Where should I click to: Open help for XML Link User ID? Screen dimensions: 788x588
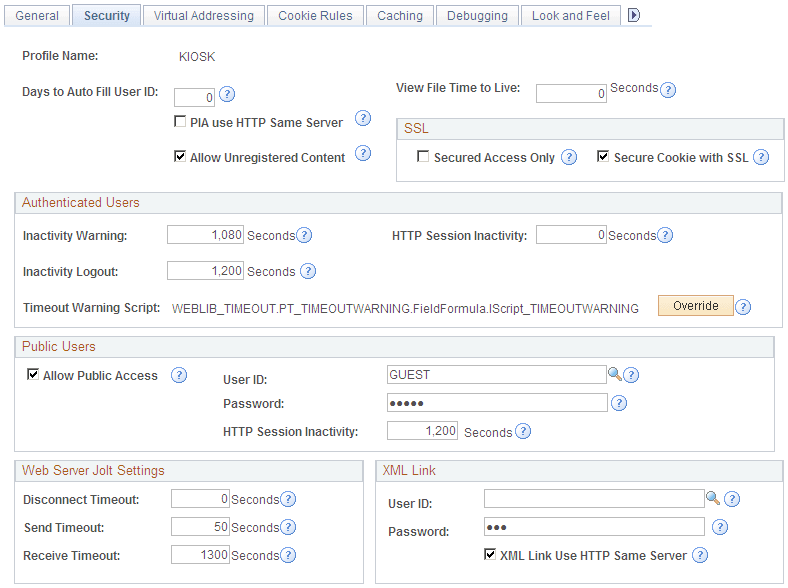[732, 499]
